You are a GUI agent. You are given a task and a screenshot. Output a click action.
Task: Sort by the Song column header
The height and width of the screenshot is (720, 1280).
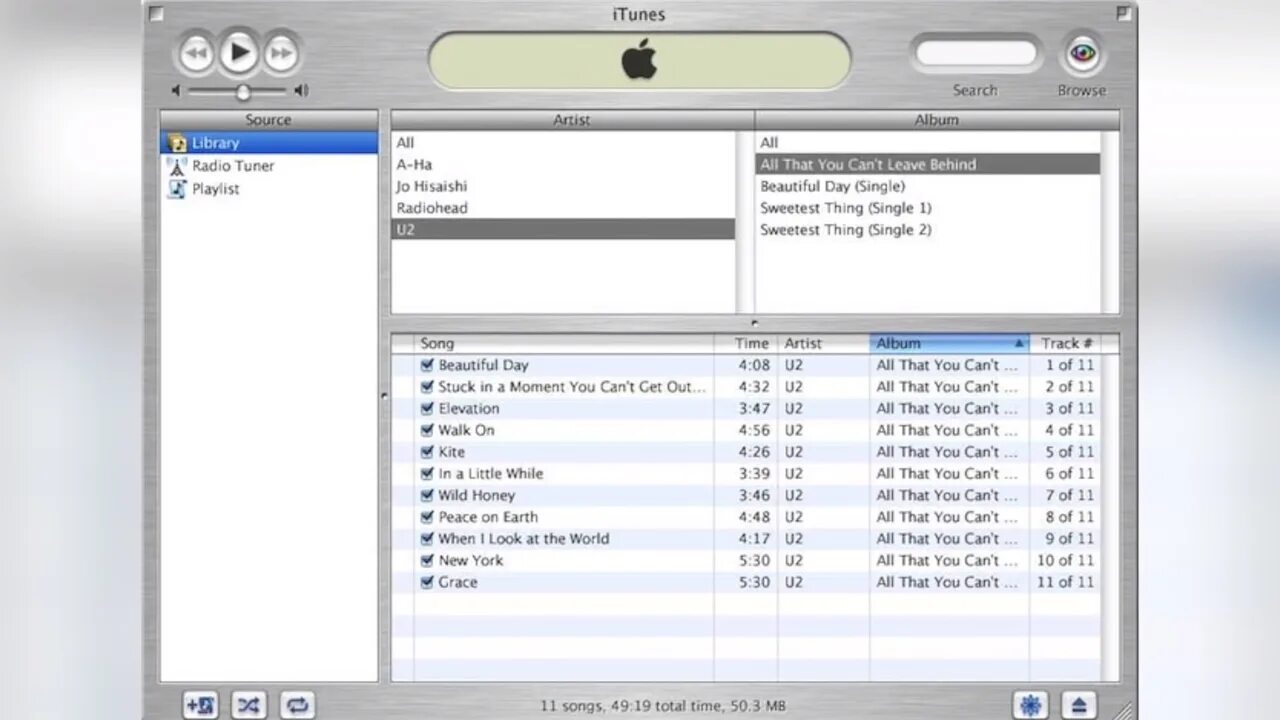click(563, 343)
